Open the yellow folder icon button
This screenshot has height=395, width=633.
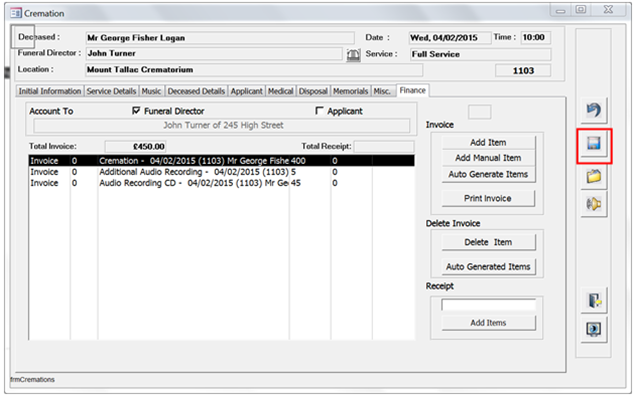click(594, 176)
